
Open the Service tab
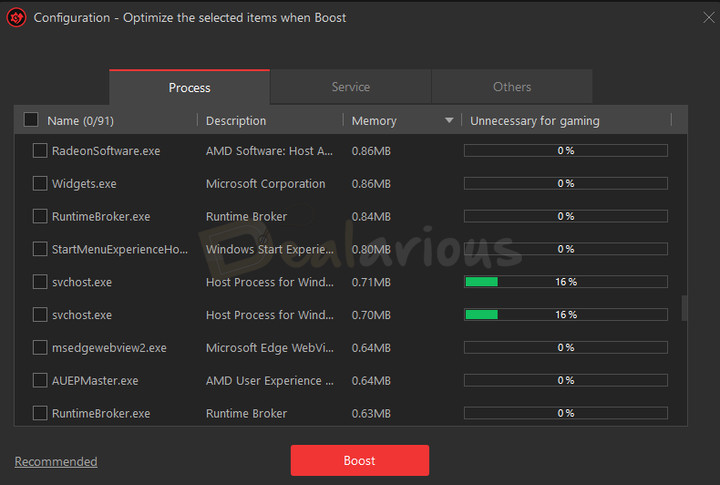pos(350,87)
